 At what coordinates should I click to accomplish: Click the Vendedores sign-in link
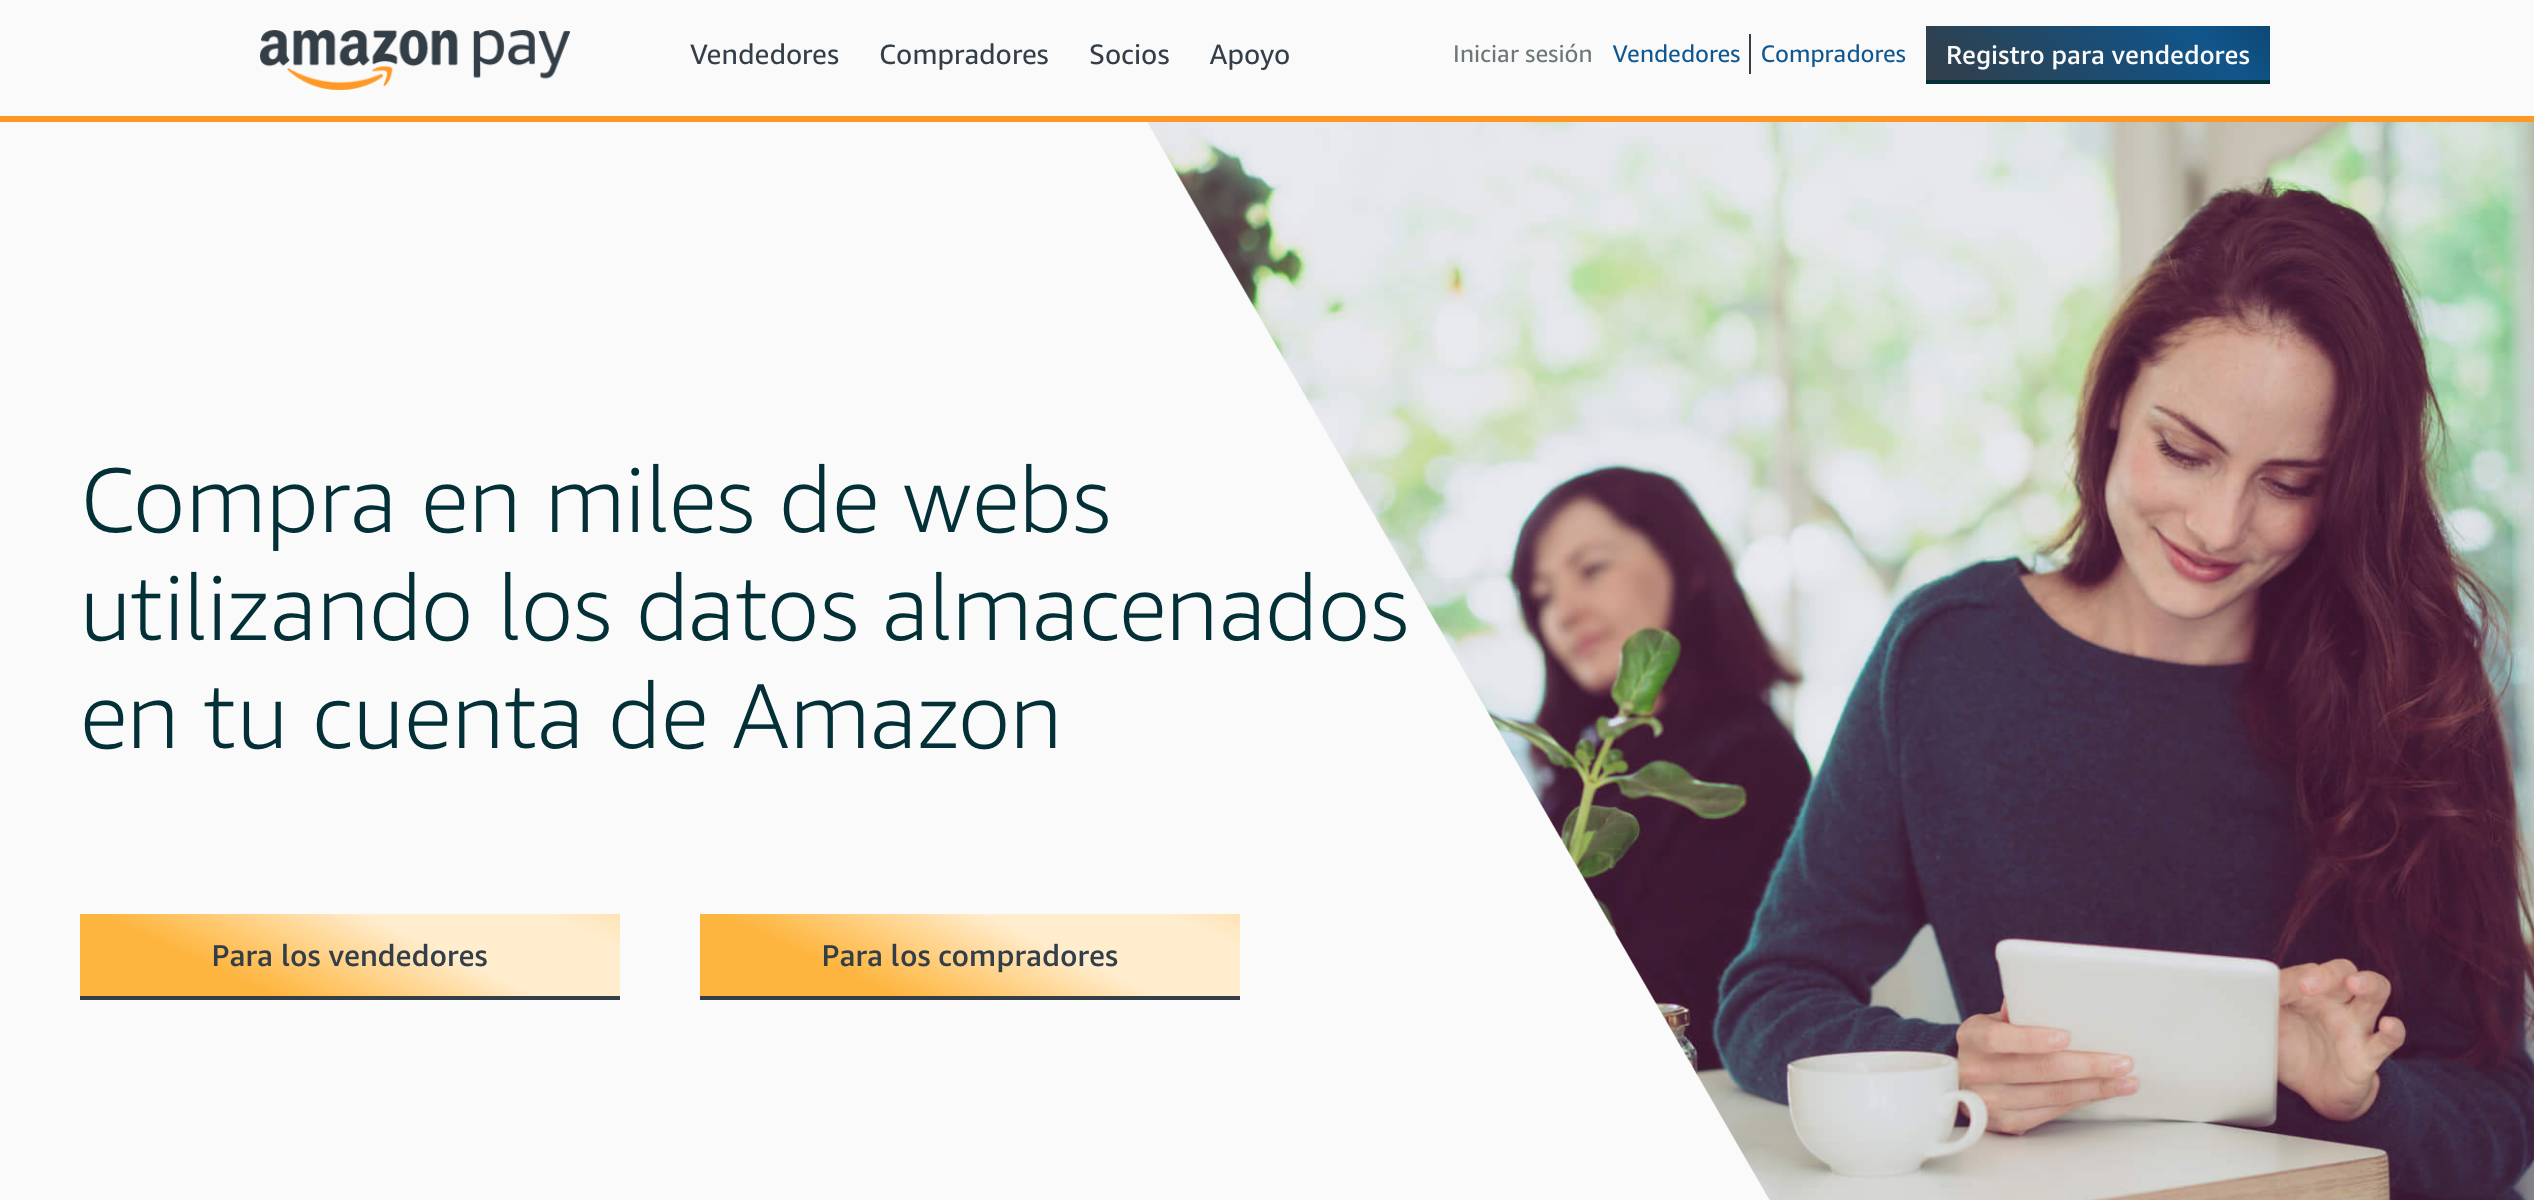coord(1676,54)
